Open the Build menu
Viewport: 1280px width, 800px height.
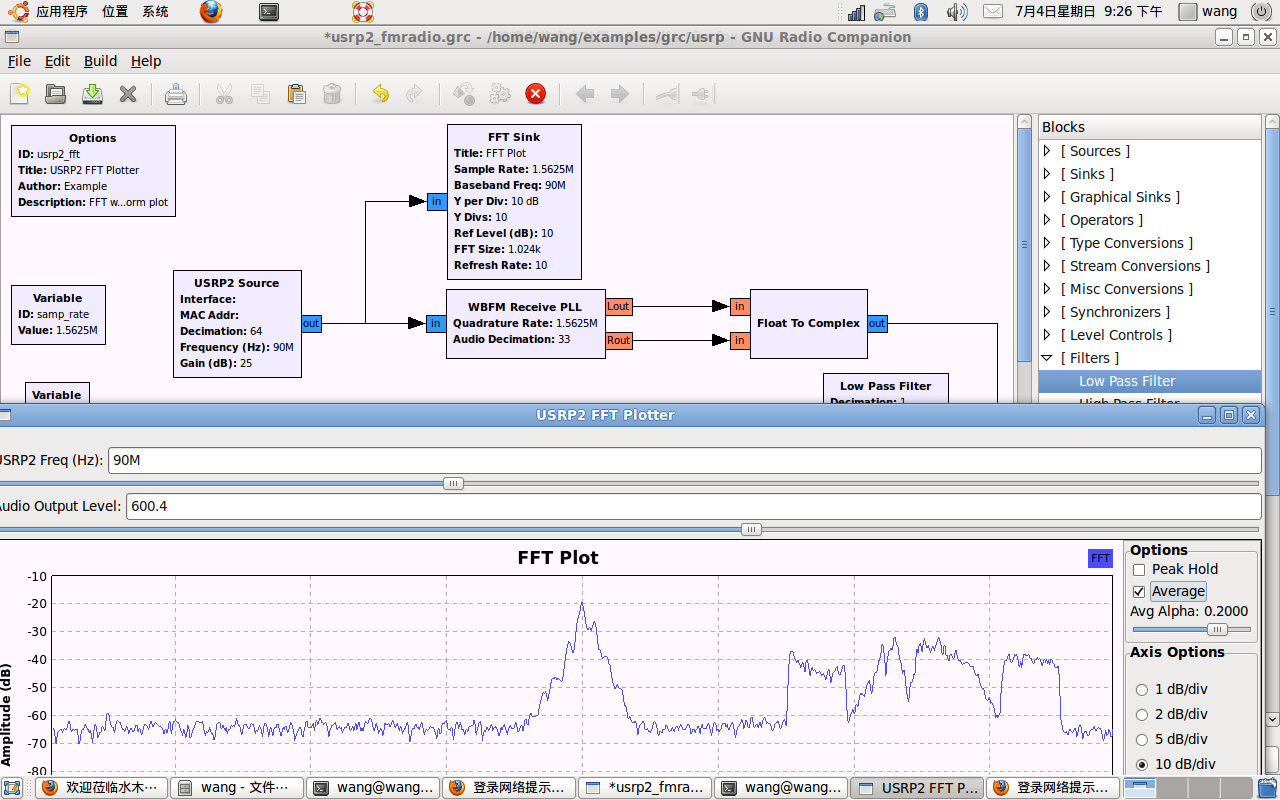click(x=100, y=61)
